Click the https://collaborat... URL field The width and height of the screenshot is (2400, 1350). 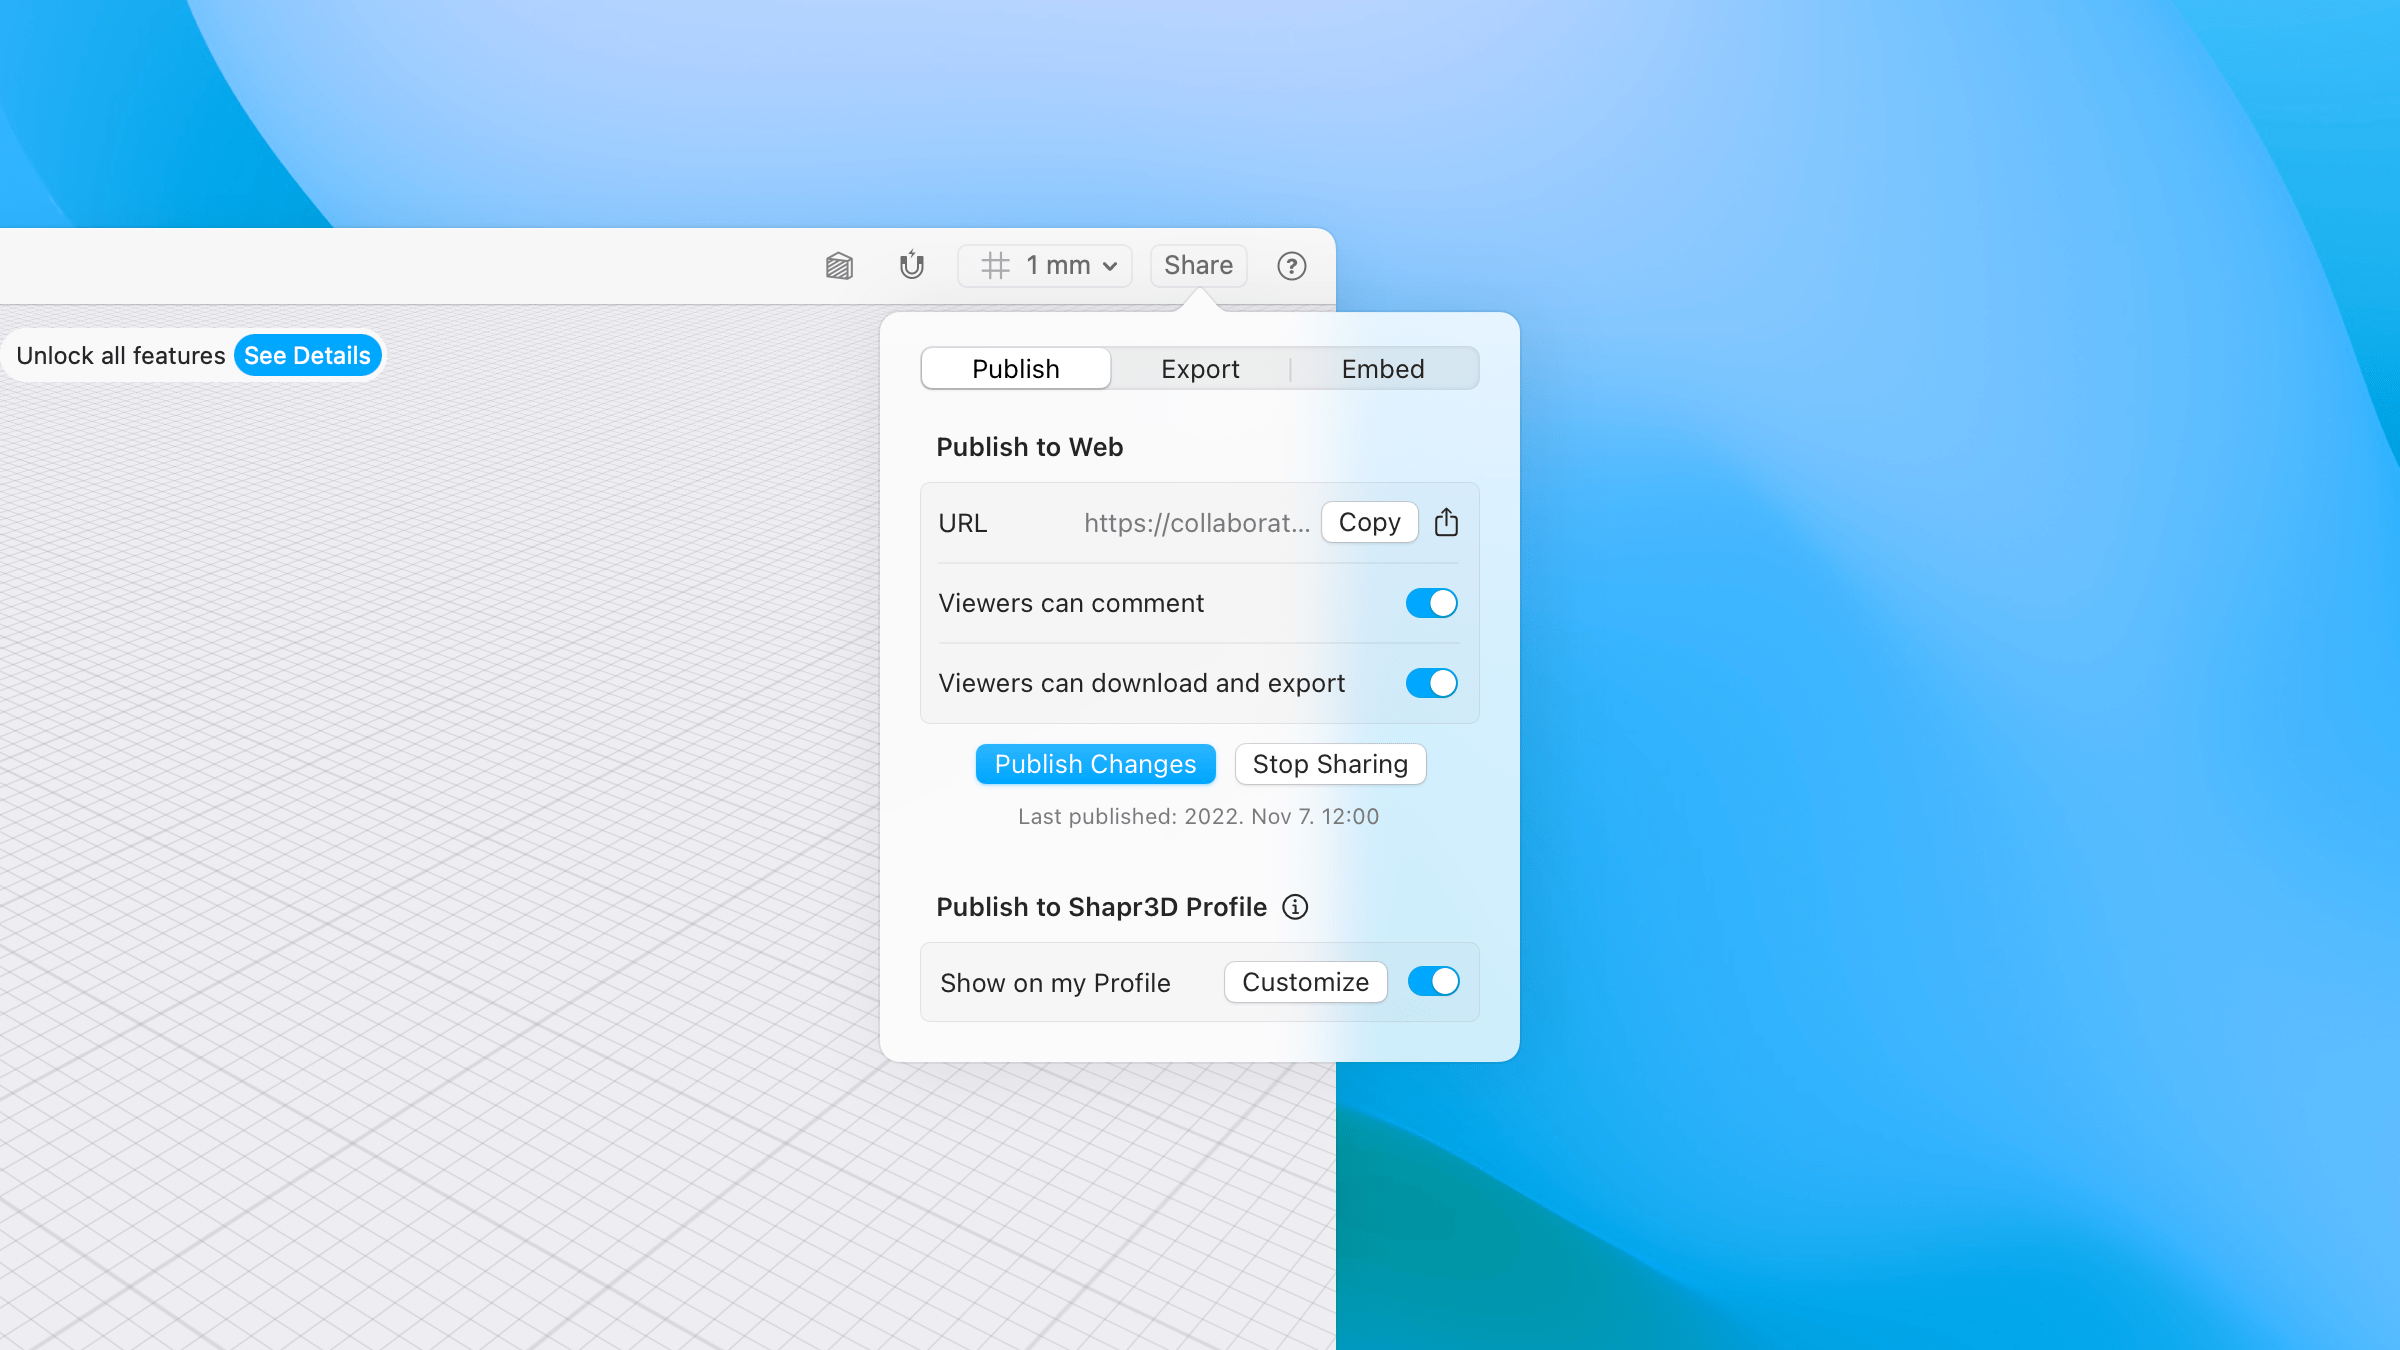[1197, 523]
